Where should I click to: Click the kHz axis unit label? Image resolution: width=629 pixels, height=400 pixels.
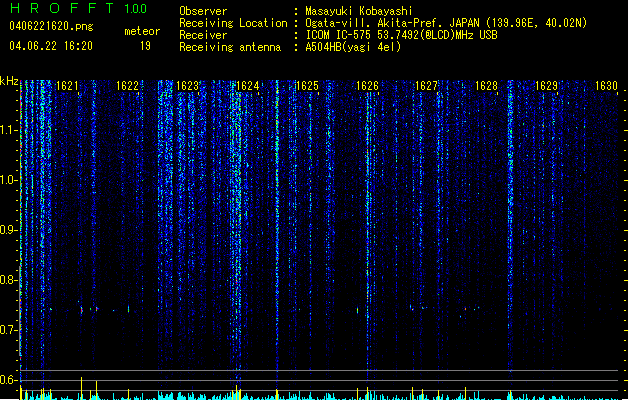click(x=9, y=81)
